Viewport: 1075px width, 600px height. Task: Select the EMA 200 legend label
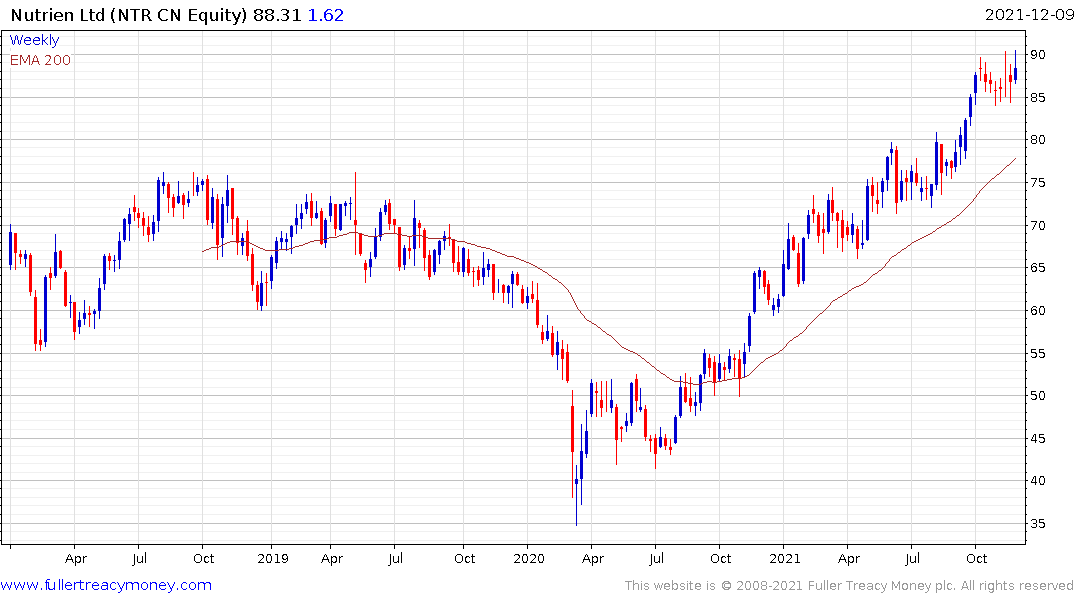pos(40,60)
